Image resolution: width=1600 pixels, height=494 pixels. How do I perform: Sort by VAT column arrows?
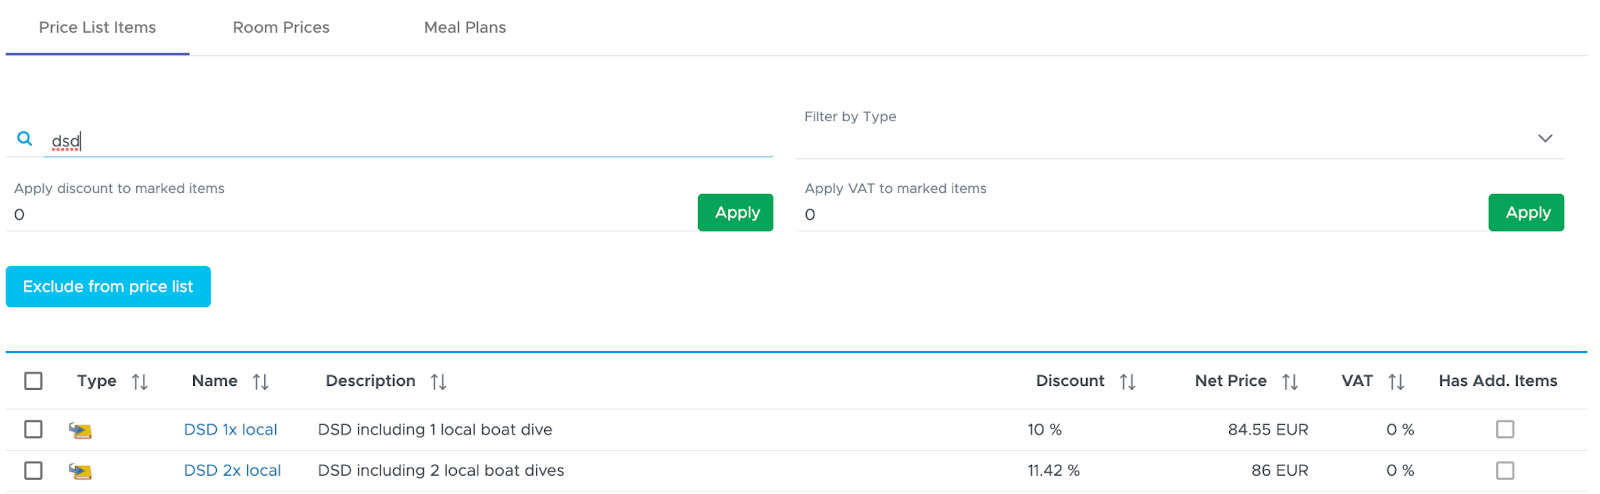click(x=1396, y=382)
